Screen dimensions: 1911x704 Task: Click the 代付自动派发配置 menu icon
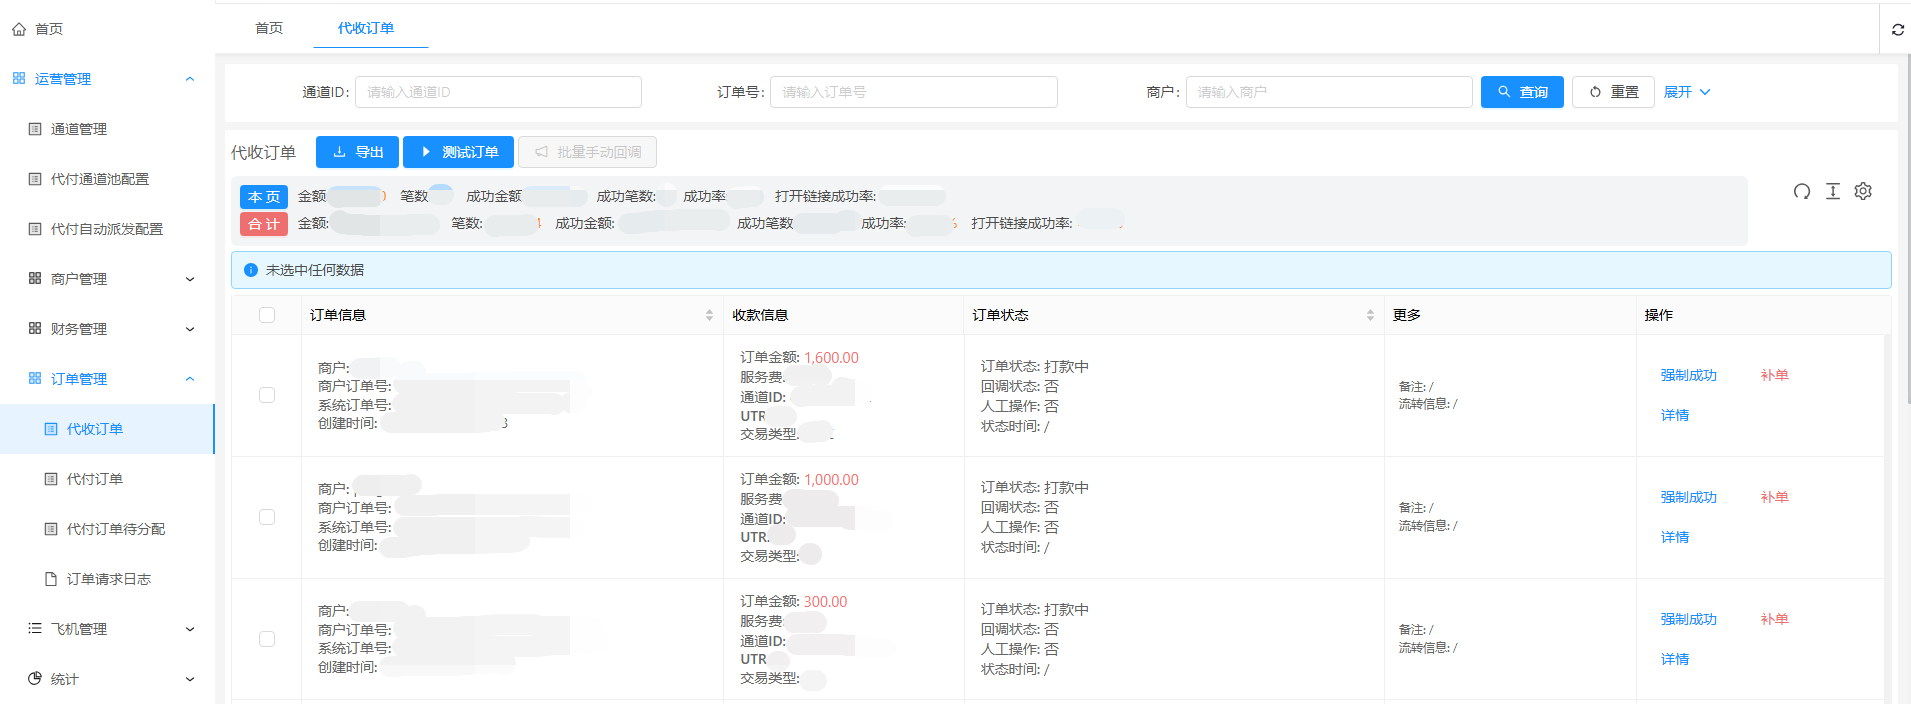click(35, 229)
